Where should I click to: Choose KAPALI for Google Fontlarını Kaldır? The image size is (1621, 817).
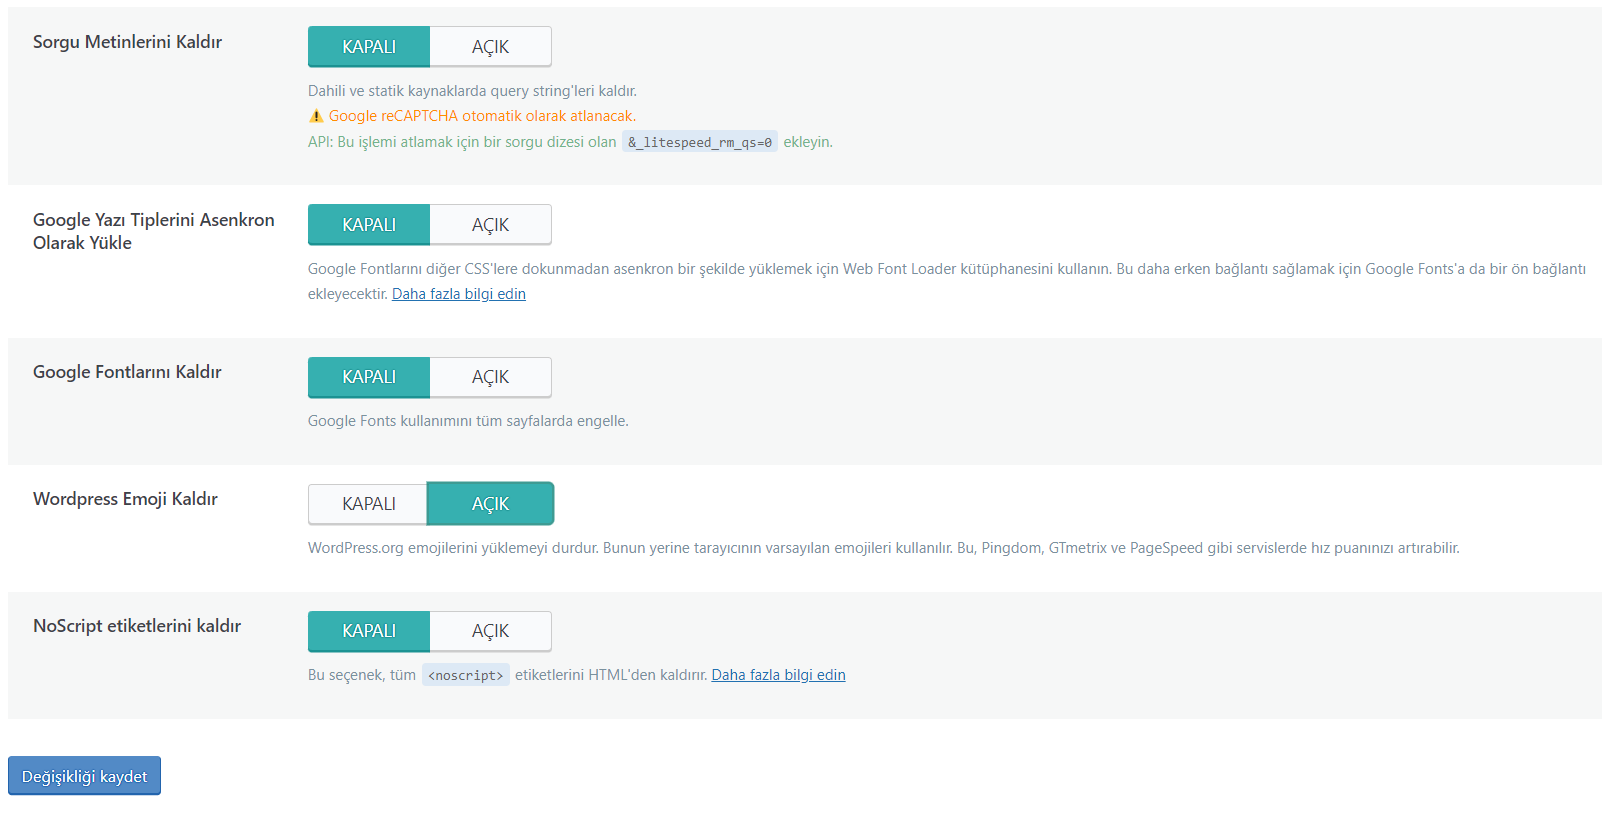click(369, 377)
